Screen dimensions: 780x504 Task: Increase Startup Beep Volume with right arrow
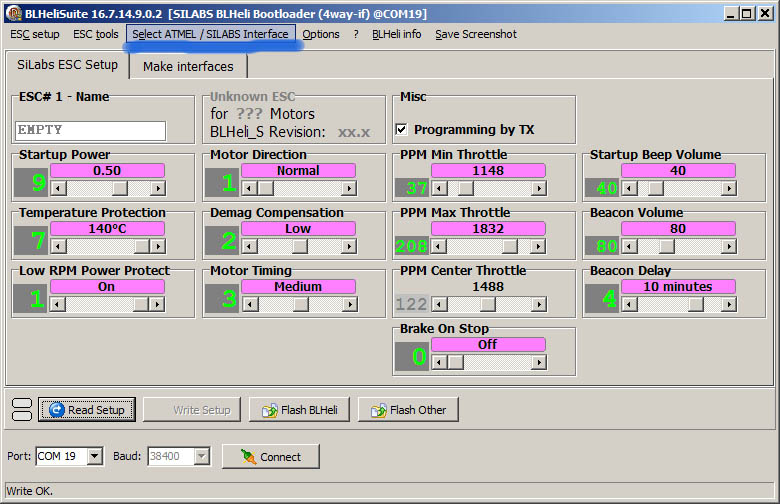pos(729,188)
